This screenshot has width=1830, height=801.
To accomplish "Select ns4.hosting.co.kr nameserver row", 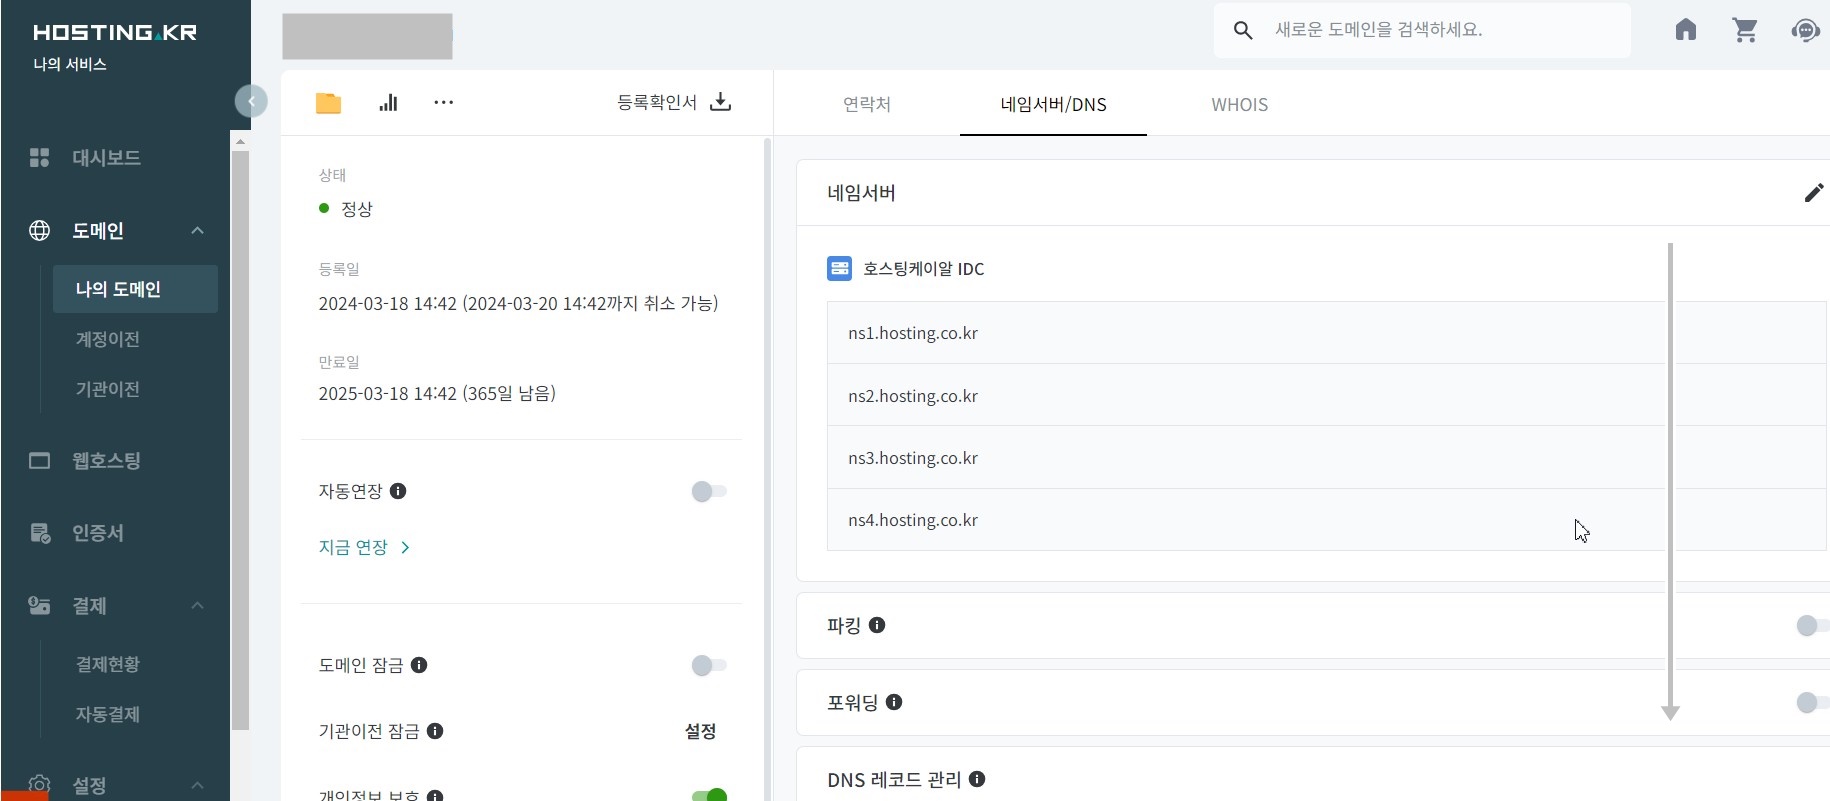I will point(1326,520).
